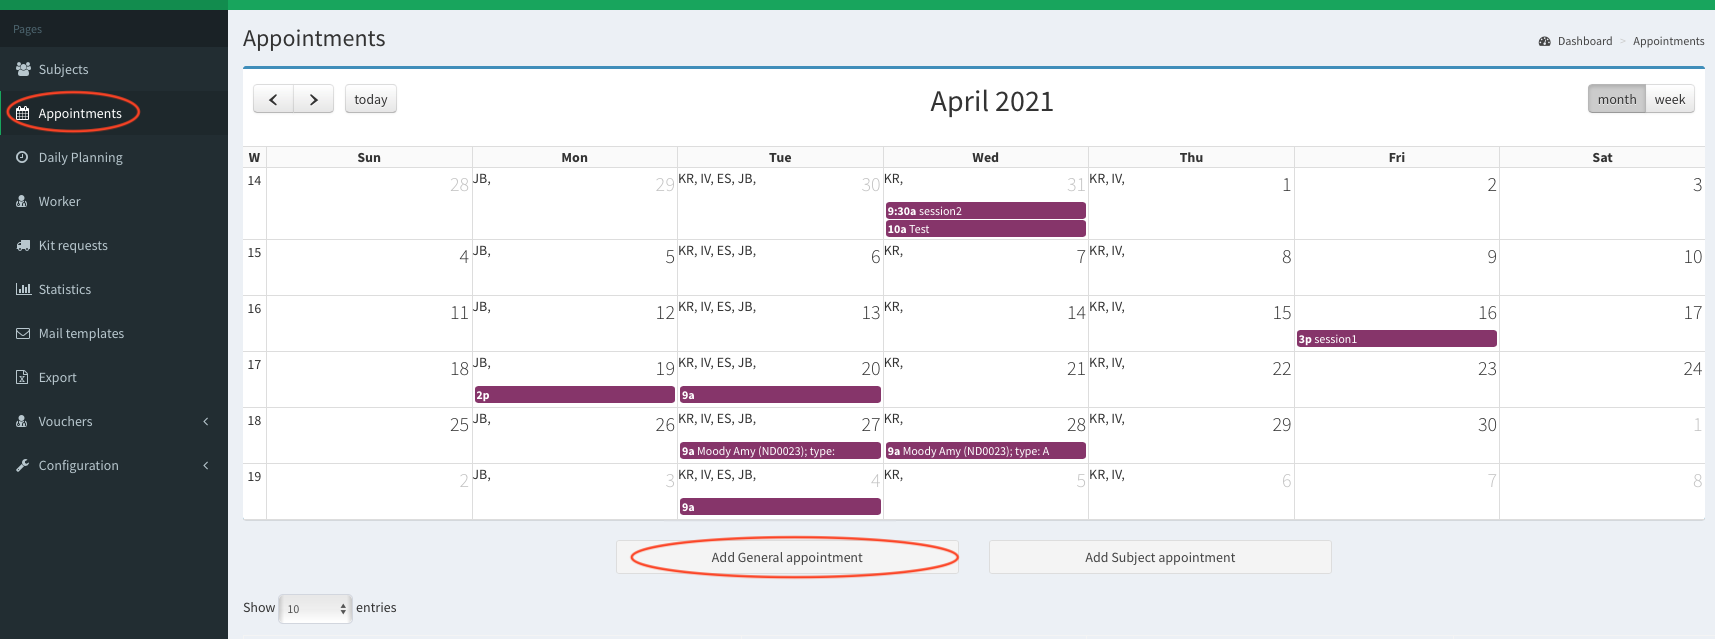1715x639 pixels.
Task: Click the Subjects users icon in sidebar
Action: [23, 69]
